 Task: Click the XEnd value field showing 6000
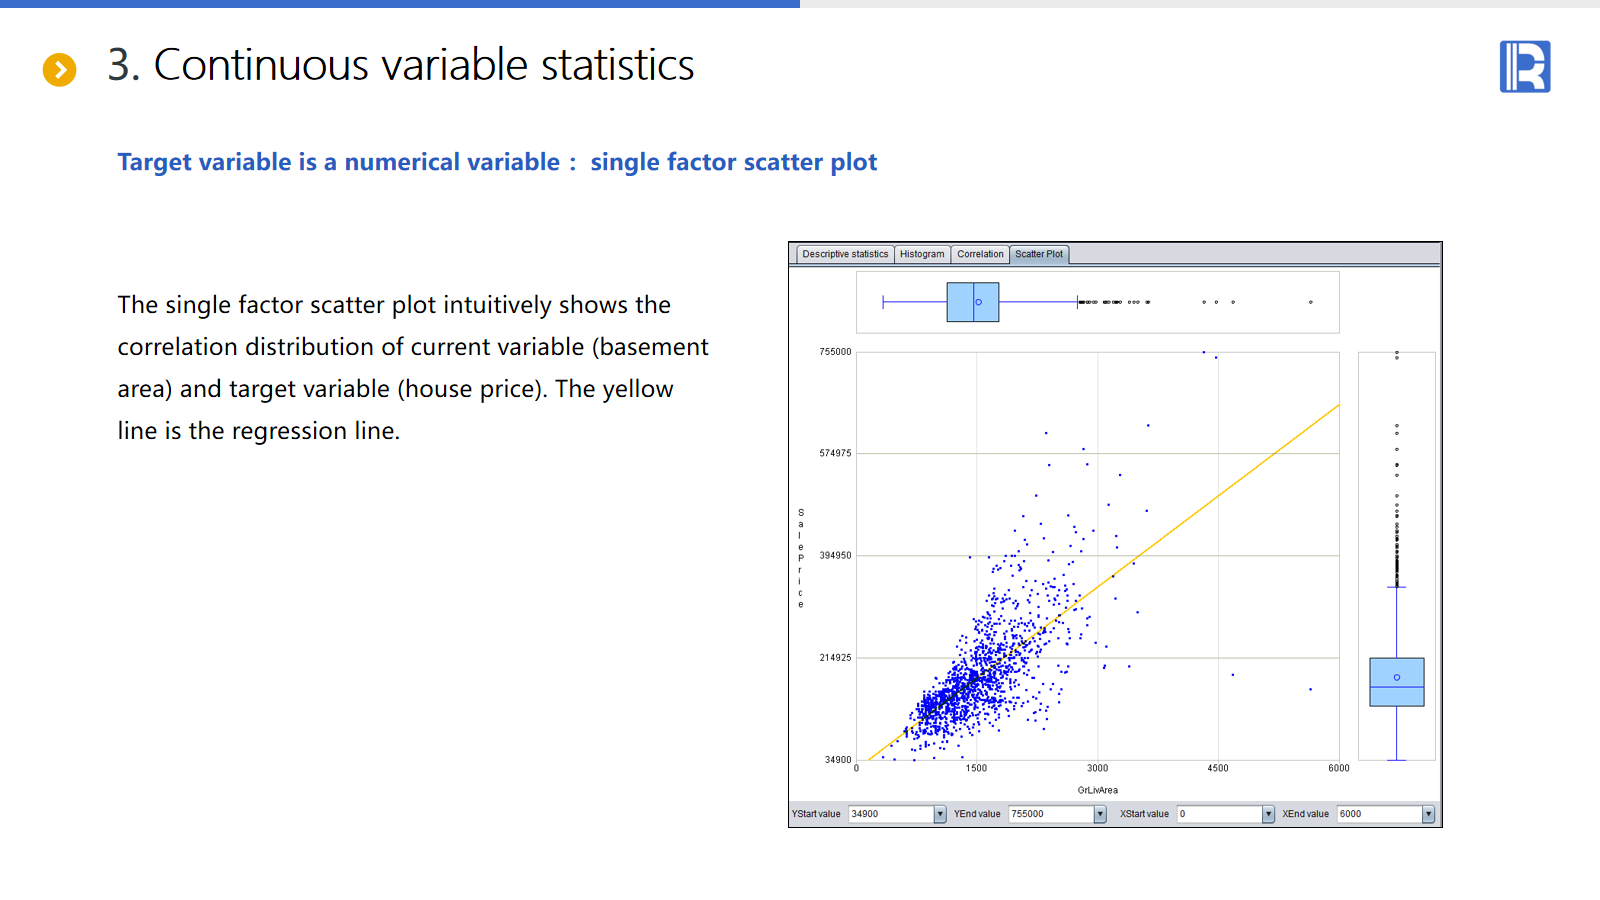pos(1379,814)
